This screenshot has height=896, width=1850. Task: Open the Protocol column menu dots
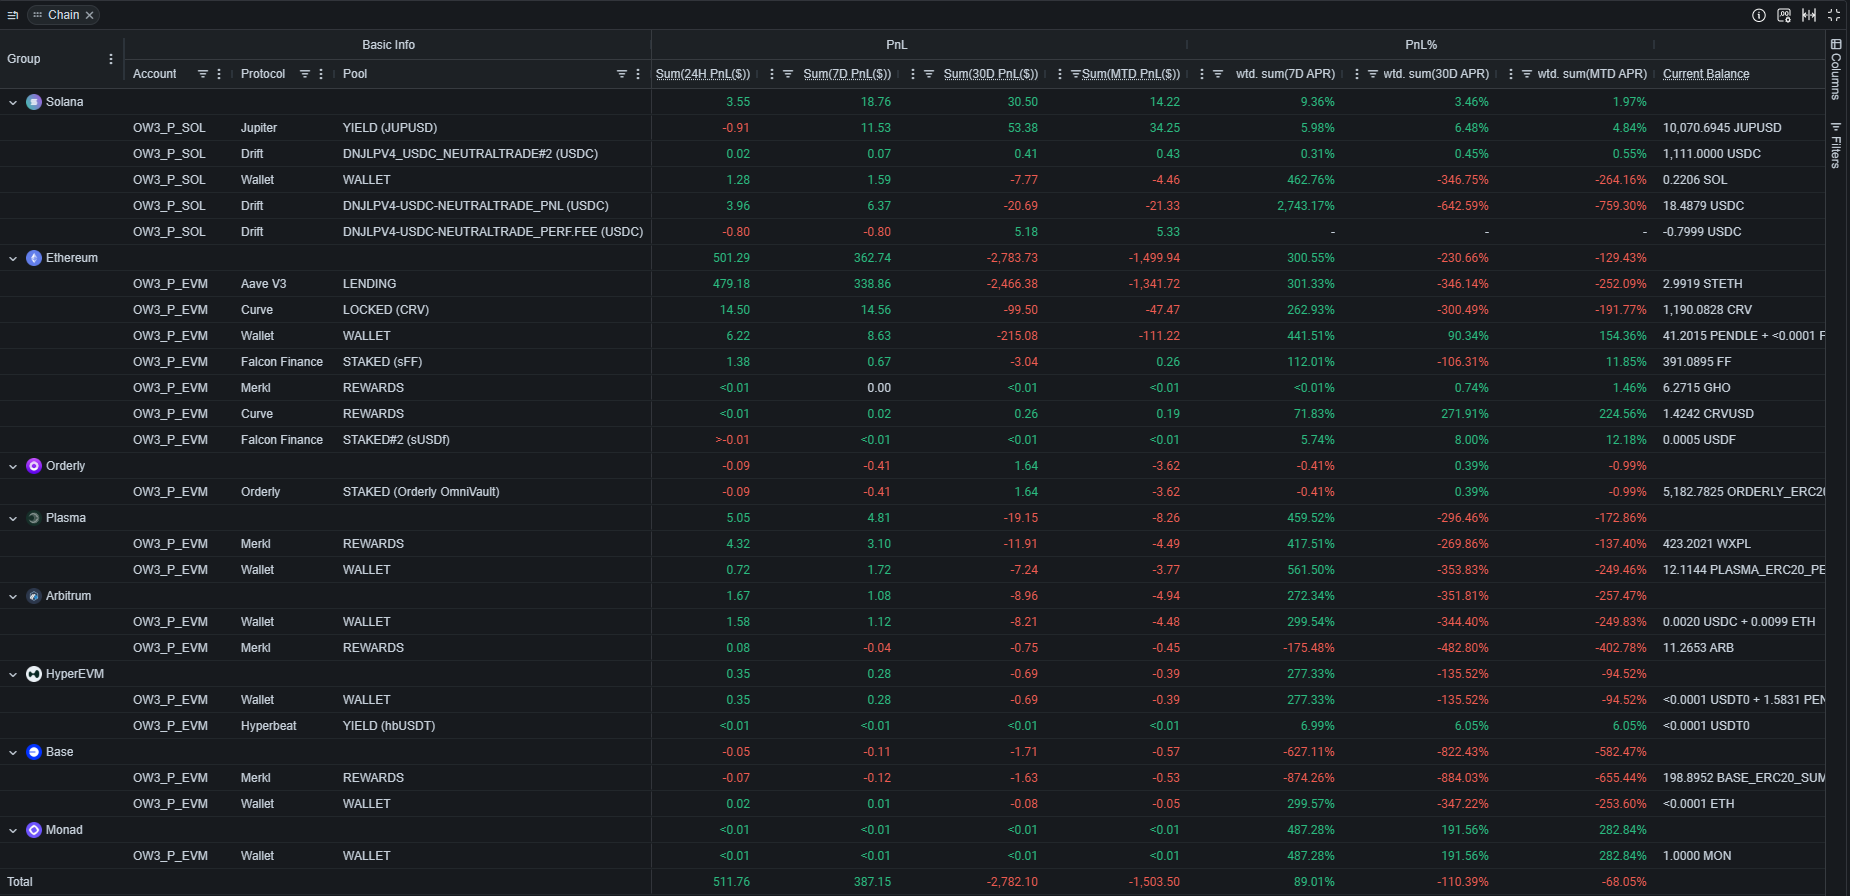pyautogui.click(x=321, y=74)
